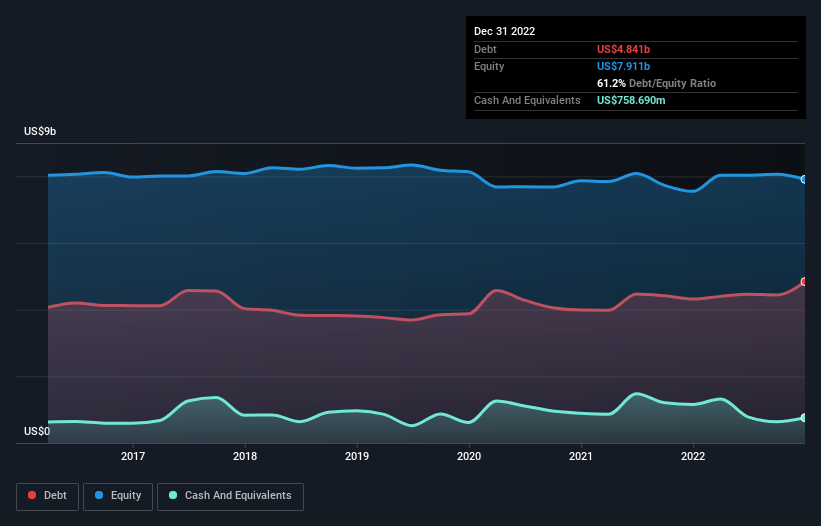821x526 pixels.
Task: Click the US$7.911b equity value
Action: (x=623, y=66)
